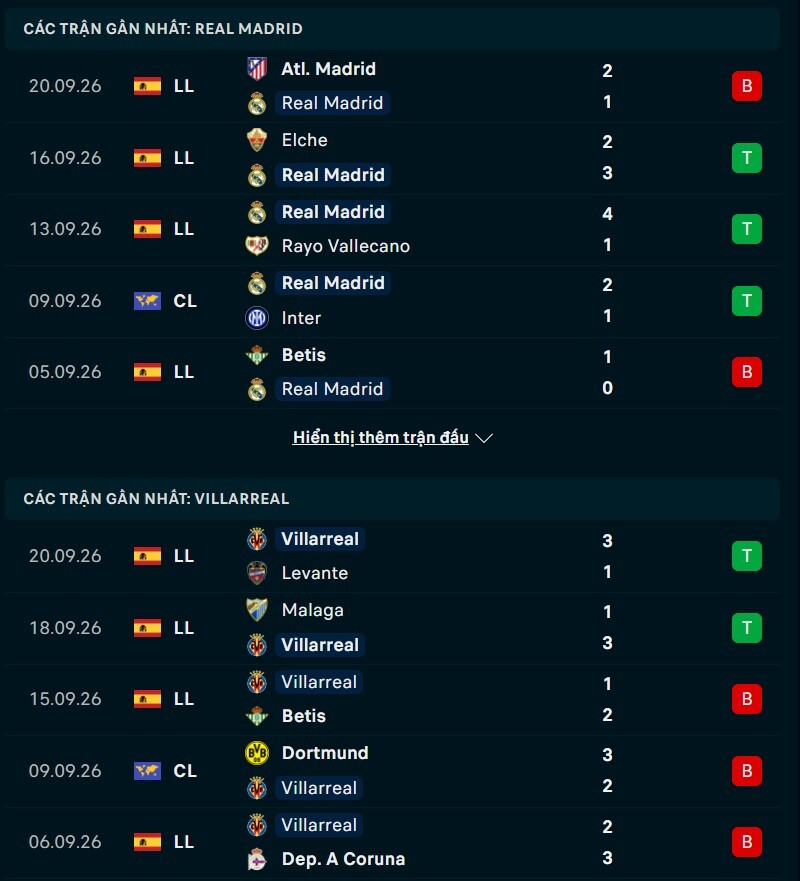Open Rayo Vallecano team name link
This screenshot has width=800, height=881.
[x=346, y=246]
